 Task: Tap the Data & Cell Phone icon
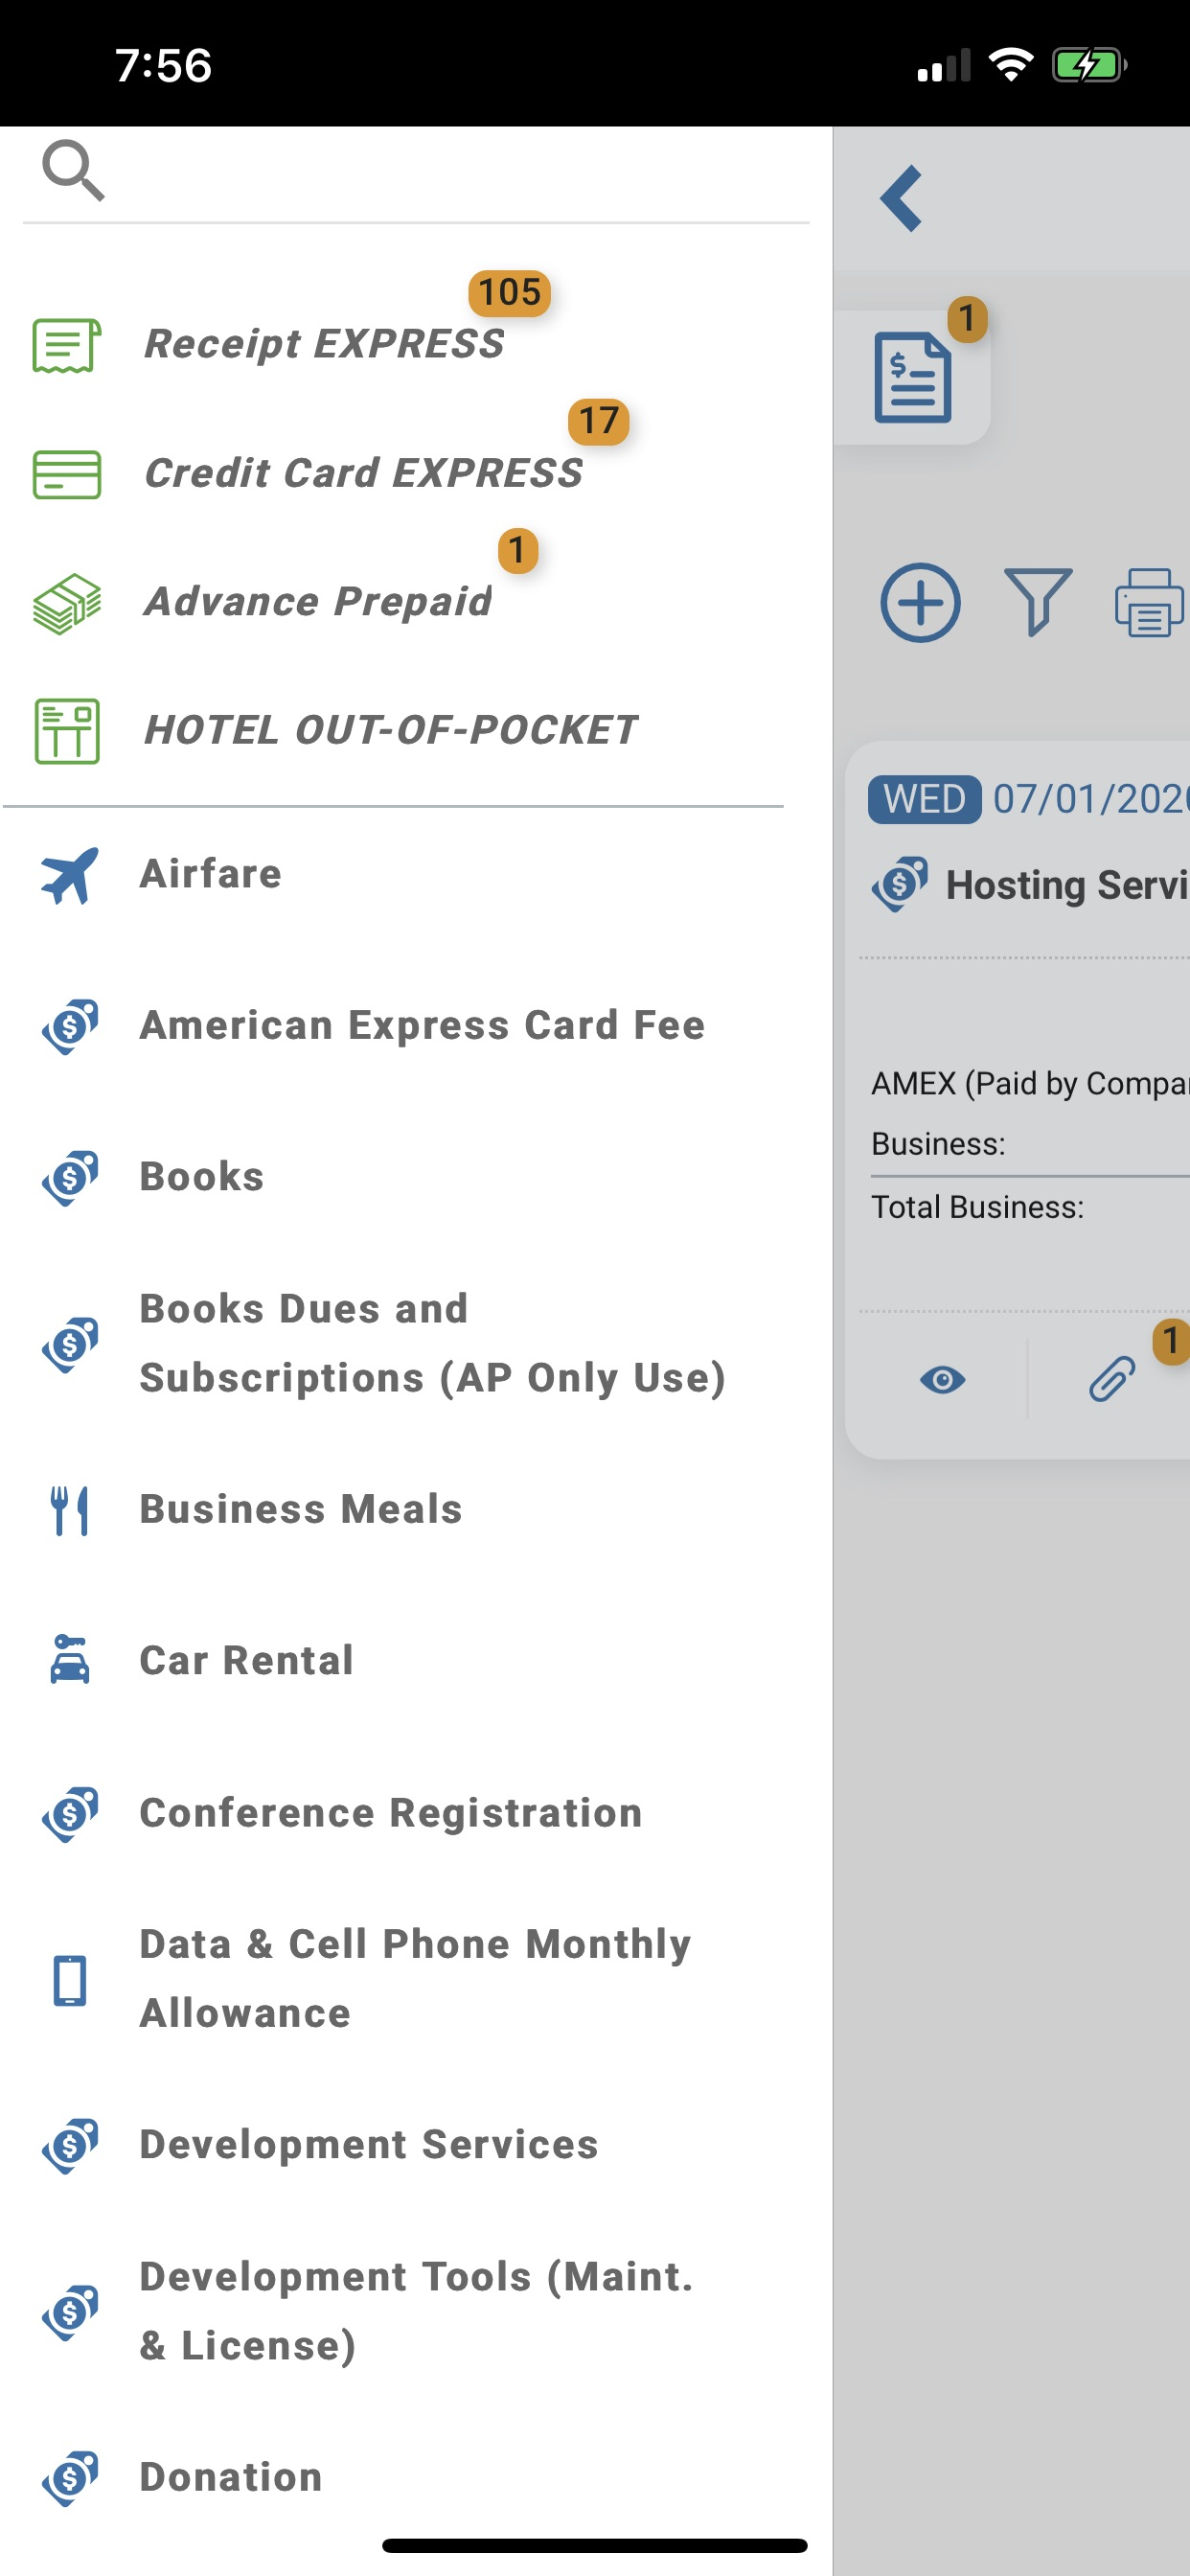pyautogui.click(x=69, y=1979)
